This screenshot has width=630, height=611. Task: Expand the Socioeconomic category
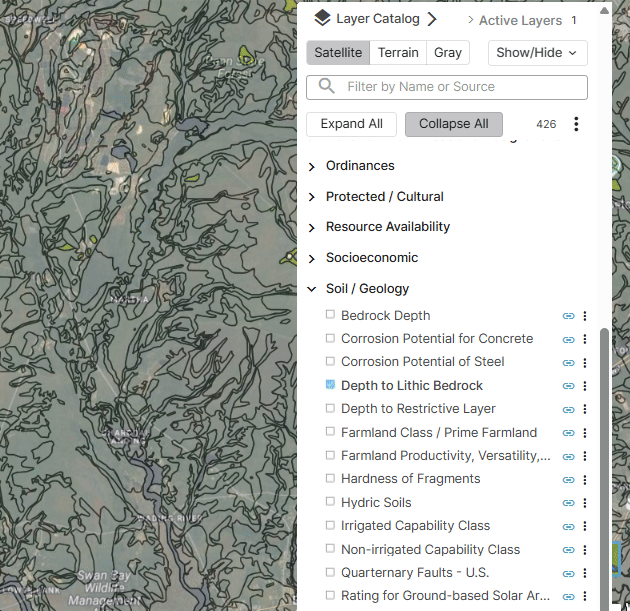tap(311, 259)
